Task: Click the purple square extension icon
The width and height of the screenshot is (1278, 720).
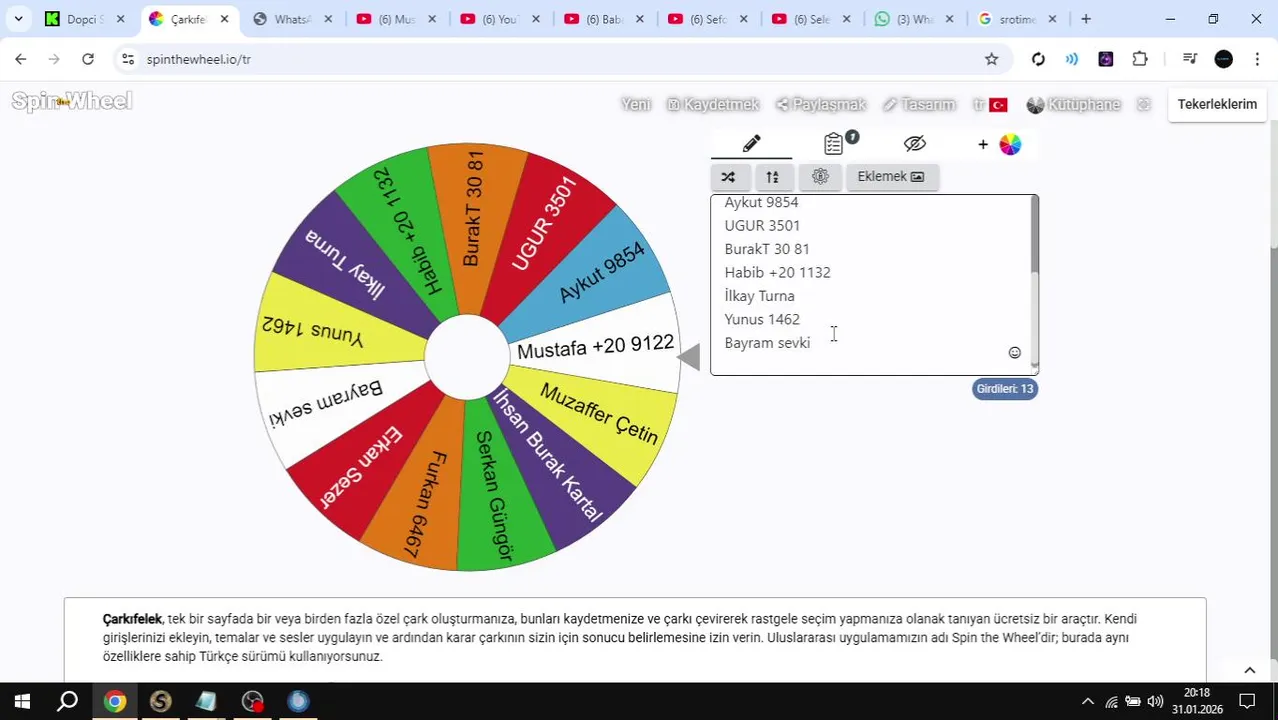Action: click(1106, 59)
